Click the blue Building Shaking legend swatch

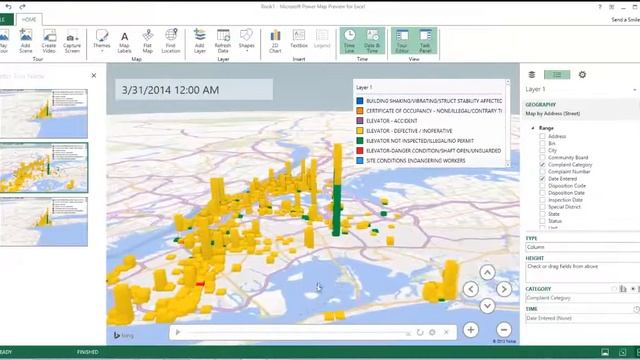pos(360,101)
